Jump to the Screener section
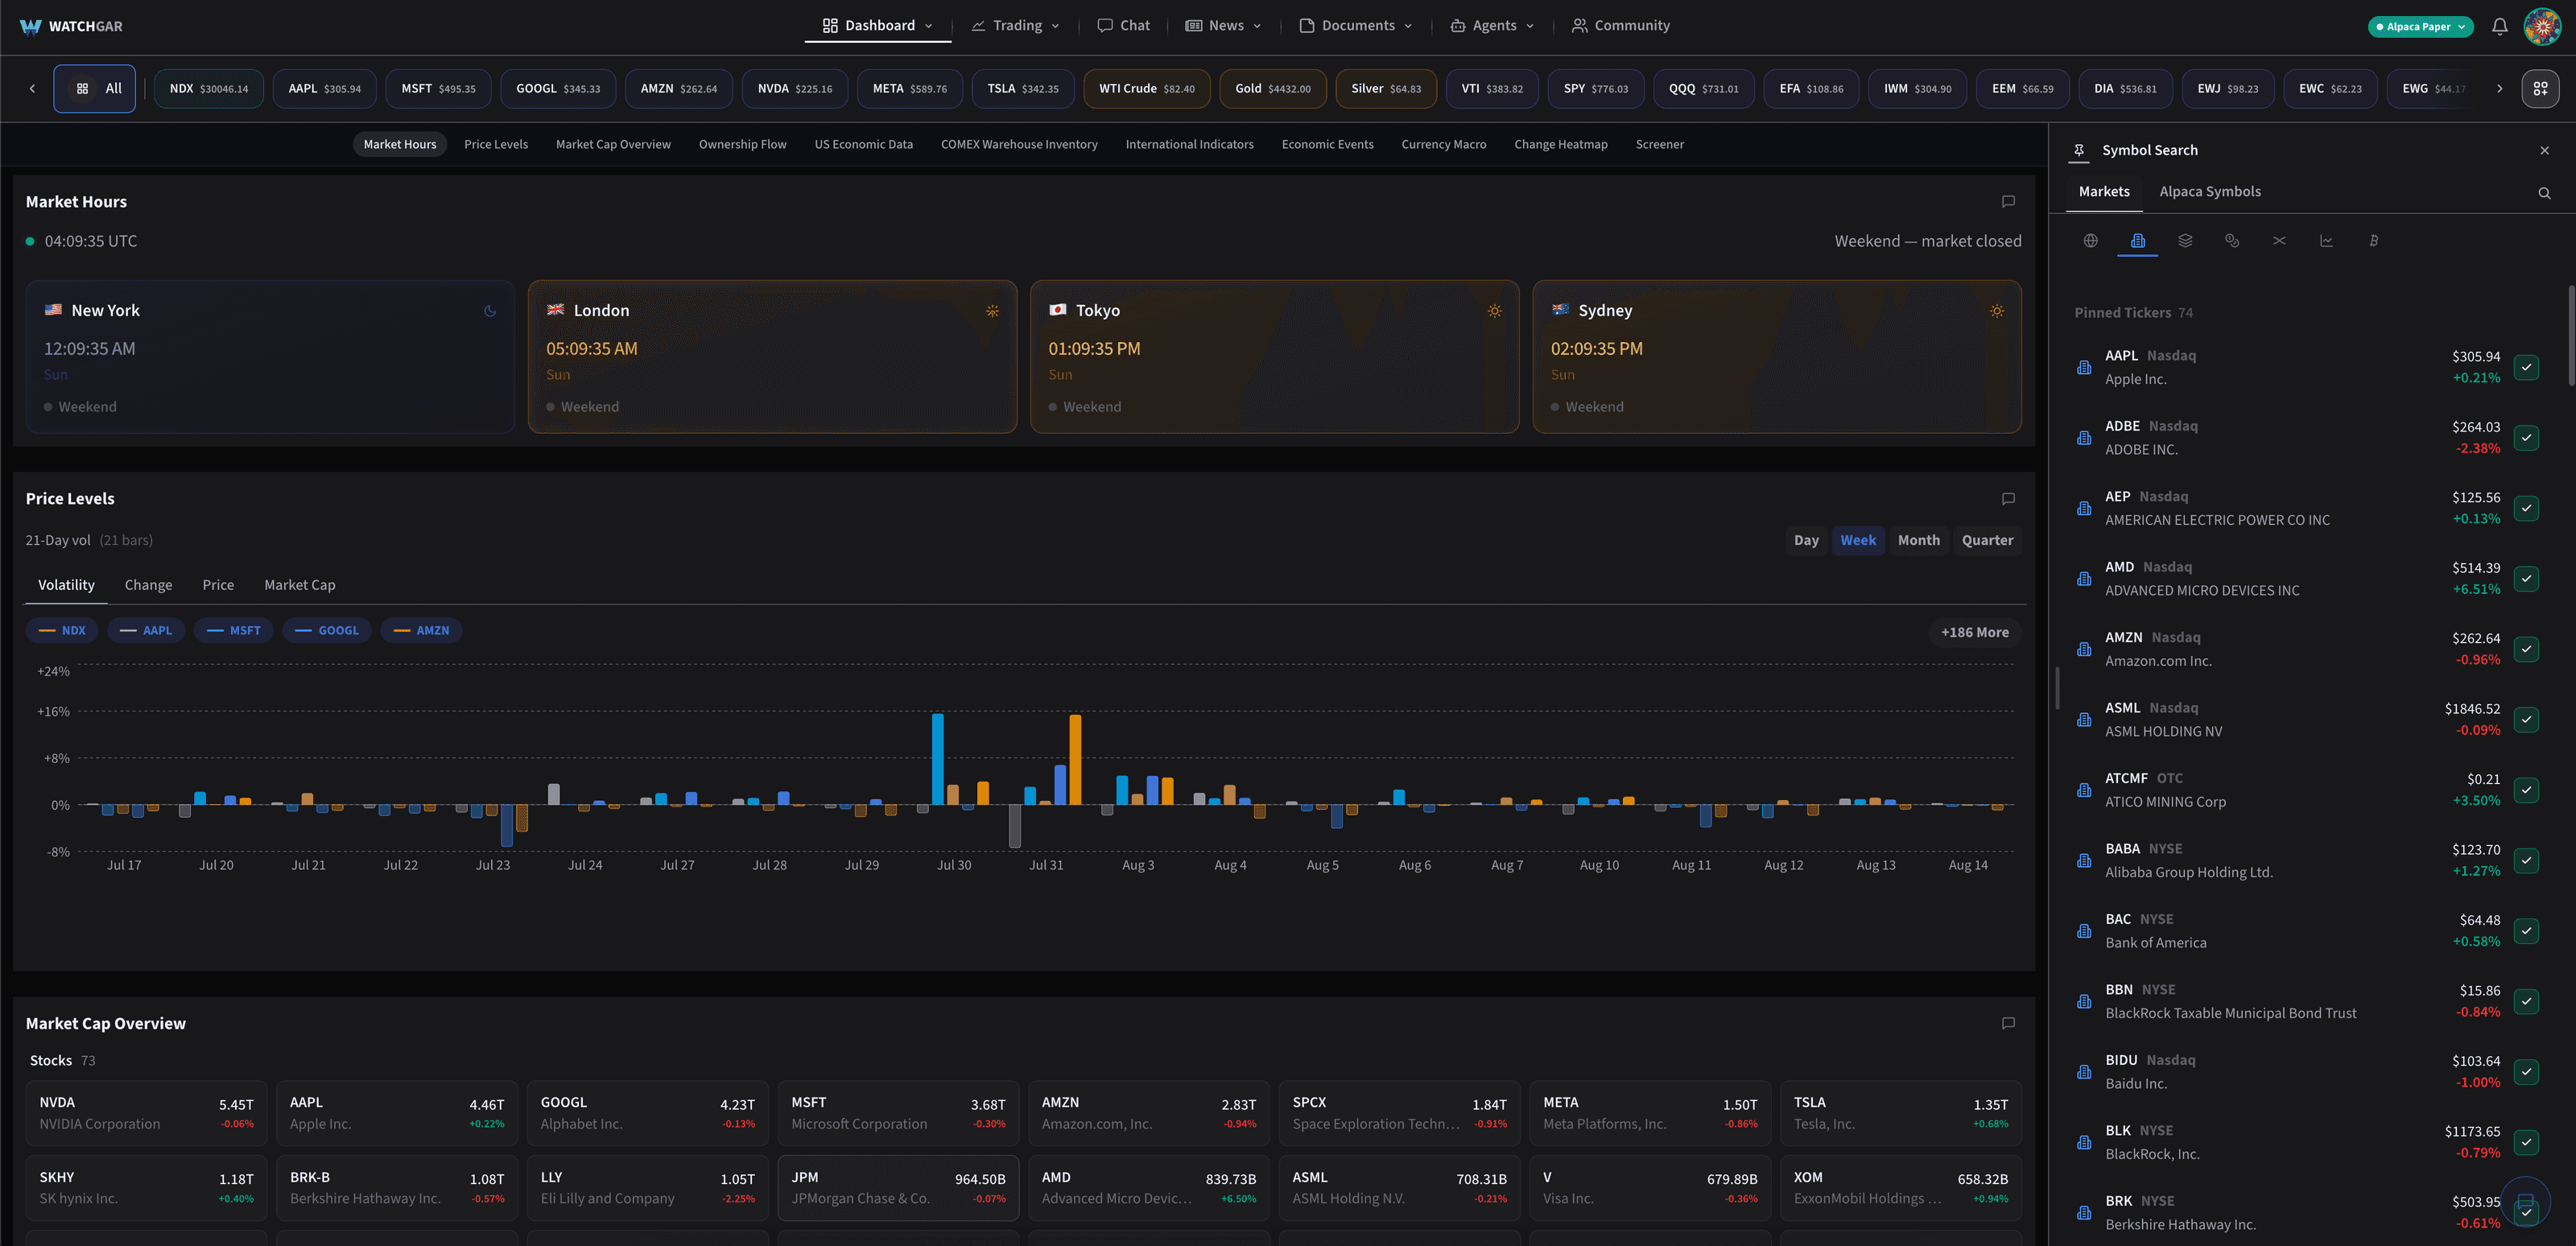 coord(1659,145)
